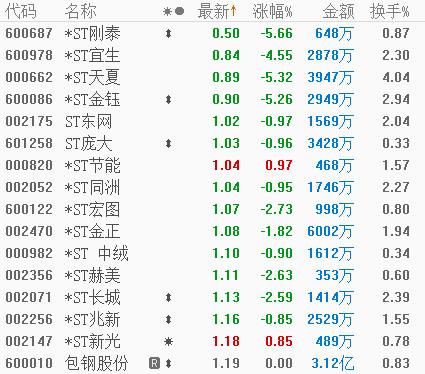Screen dimensions: 425x374
Task: Sort by the 金额 column header
Action: pos(338,11)
